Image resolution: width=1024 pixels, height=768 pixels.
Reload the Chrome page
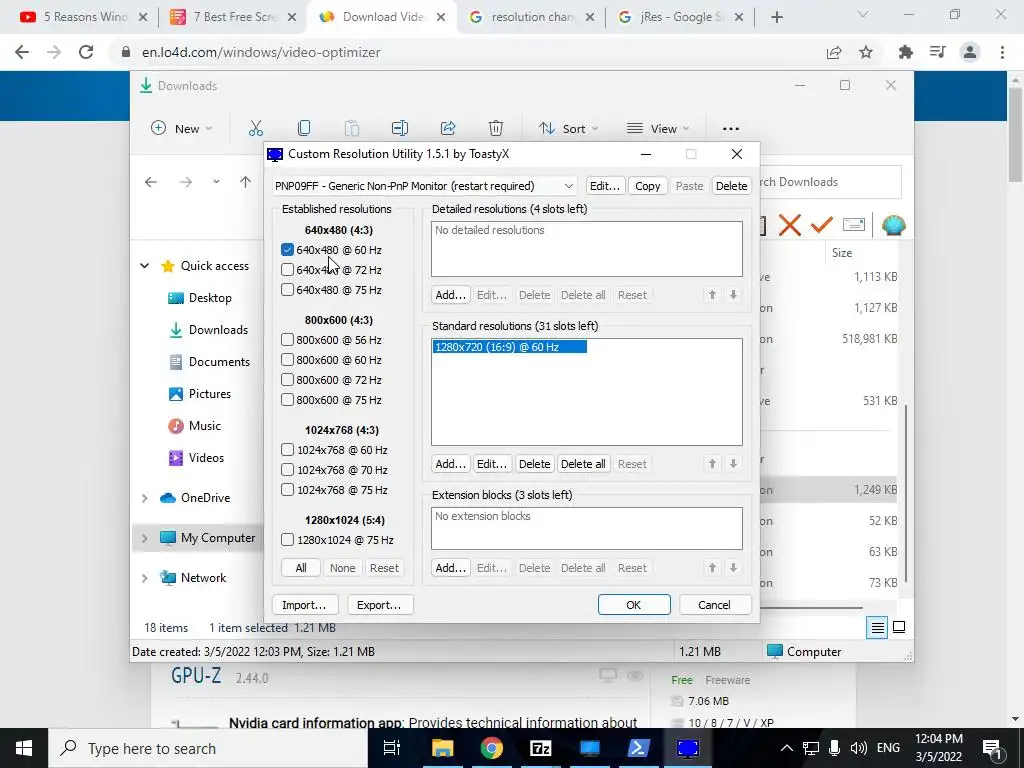(x=86, y=52)
